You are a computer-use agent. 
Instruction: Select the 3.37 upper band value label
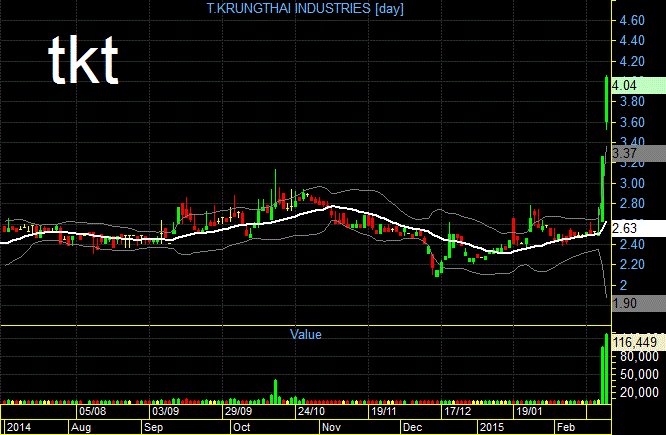tap(638, 153)
